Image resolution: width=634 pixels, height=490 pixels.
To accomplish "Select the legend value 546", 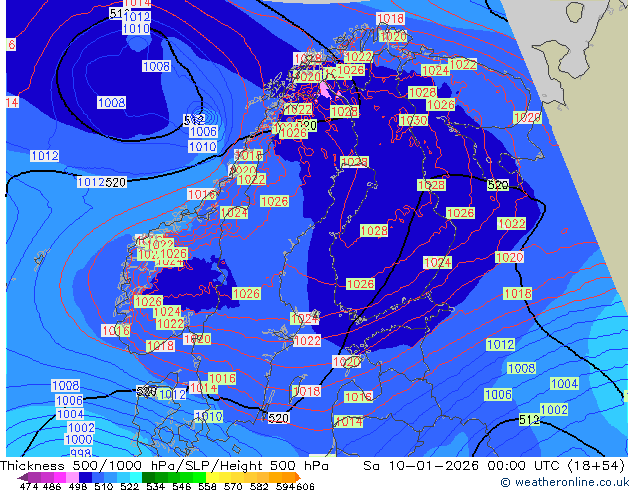I will click(182, 486).
